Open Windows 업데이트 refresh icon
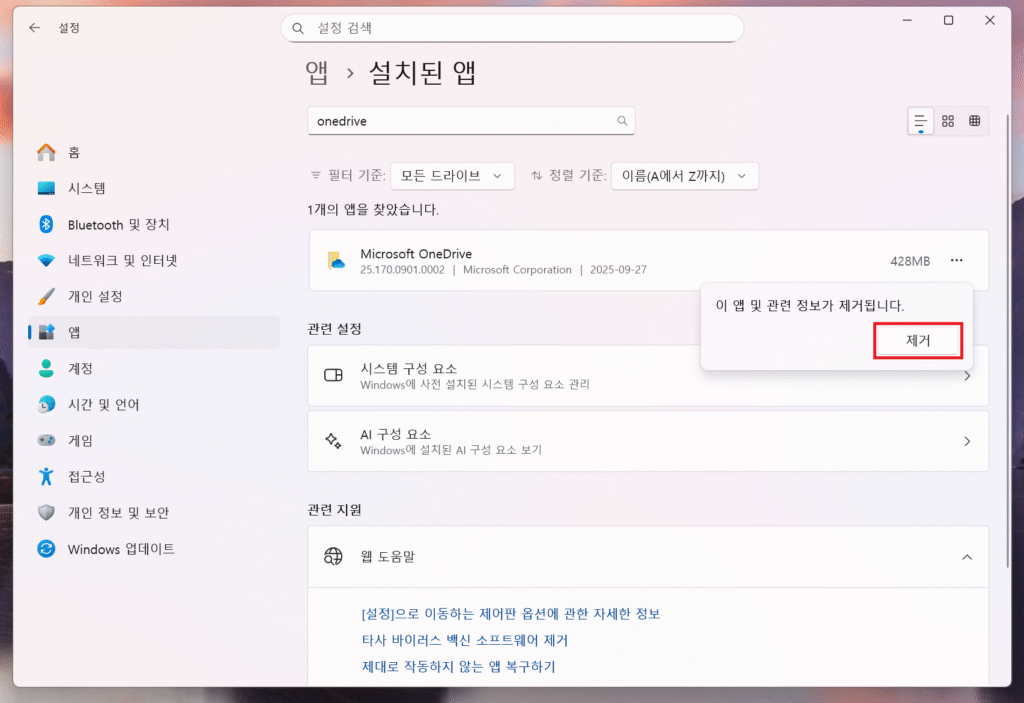The width and height of the screenshot is (1024, 703). point(46,549)
